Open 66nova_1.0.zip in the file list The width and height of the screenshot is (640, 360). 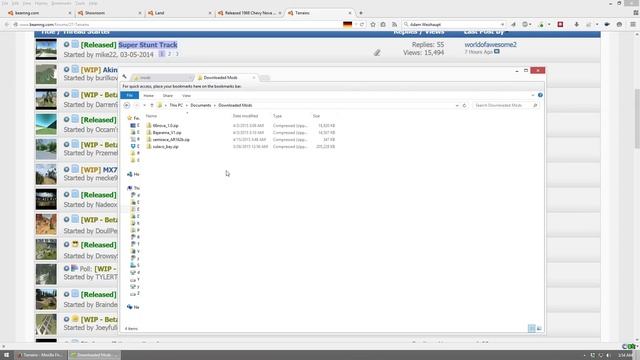pyautogui.click(x=165, y=126)
